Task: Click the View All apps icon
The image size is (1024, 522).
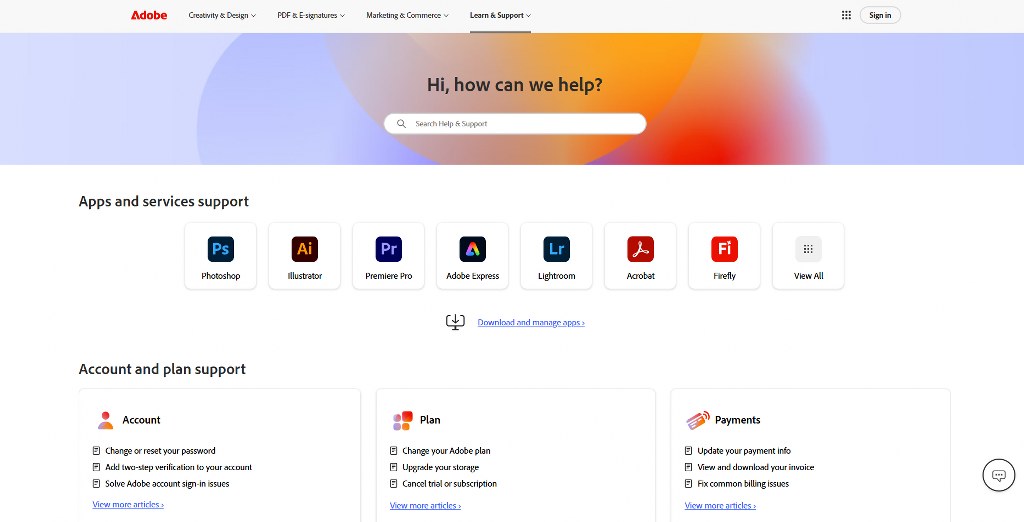Action: coord(808,249)
